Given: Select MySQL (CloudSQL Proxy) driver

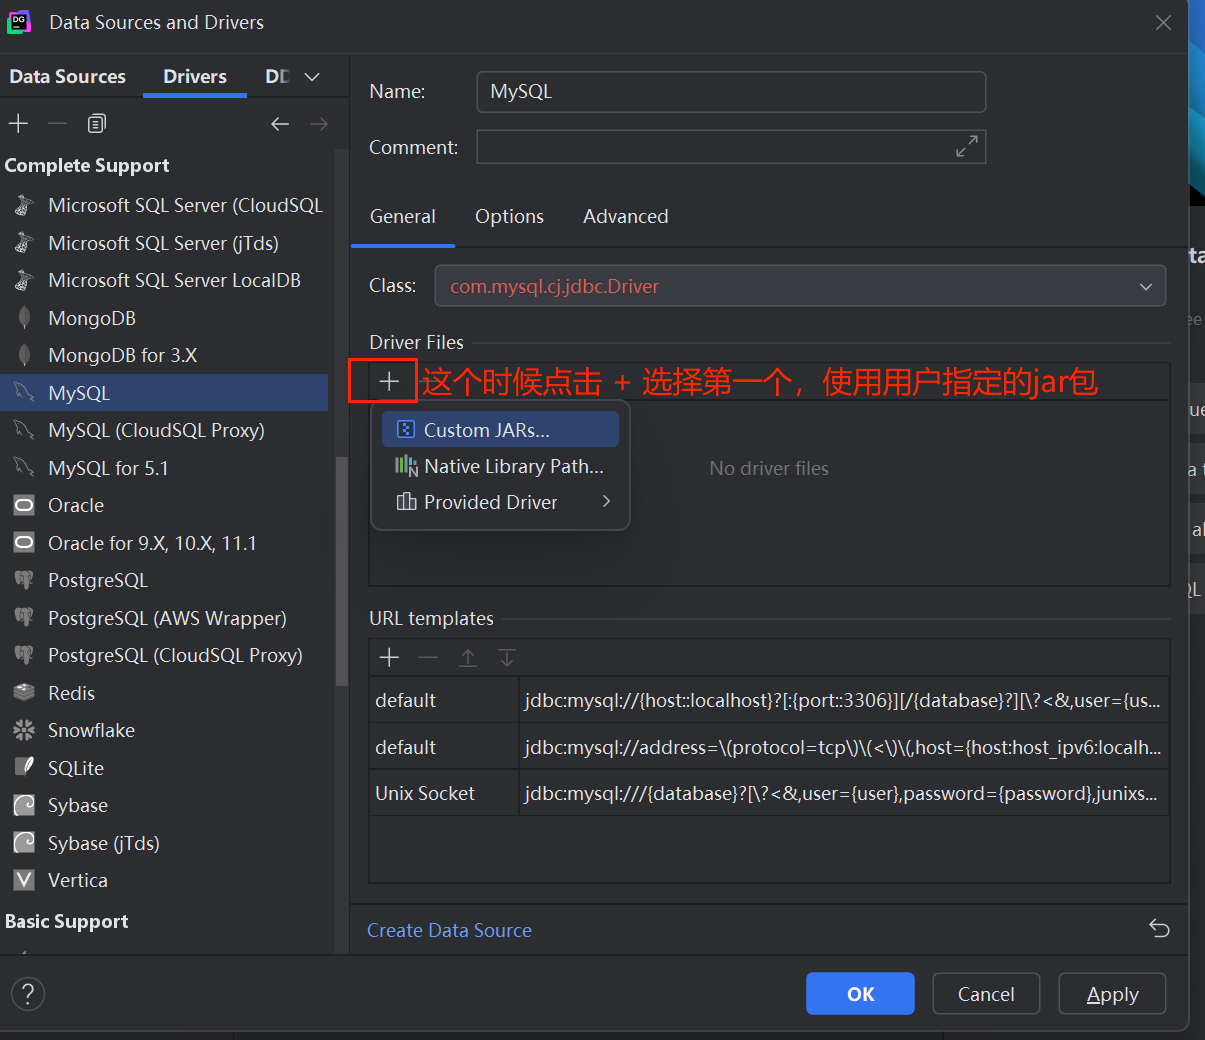Looking at the screenshot, I should pos(164,431).
